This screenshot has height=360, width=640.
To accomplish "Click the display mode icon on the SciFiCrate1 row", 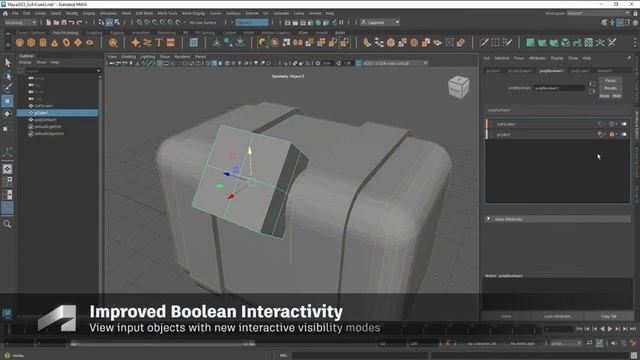I will (611, 124).
